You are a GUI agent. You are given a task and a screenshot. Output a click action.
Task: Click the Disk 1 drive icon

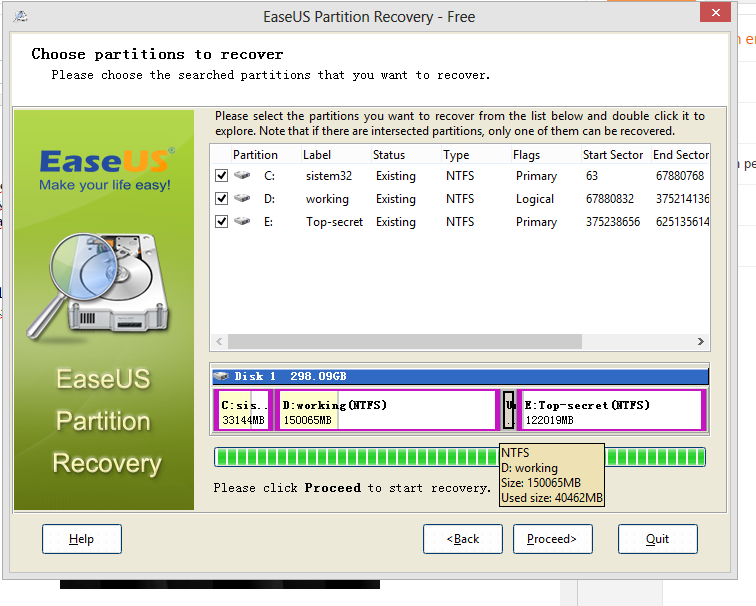(221, 376)
